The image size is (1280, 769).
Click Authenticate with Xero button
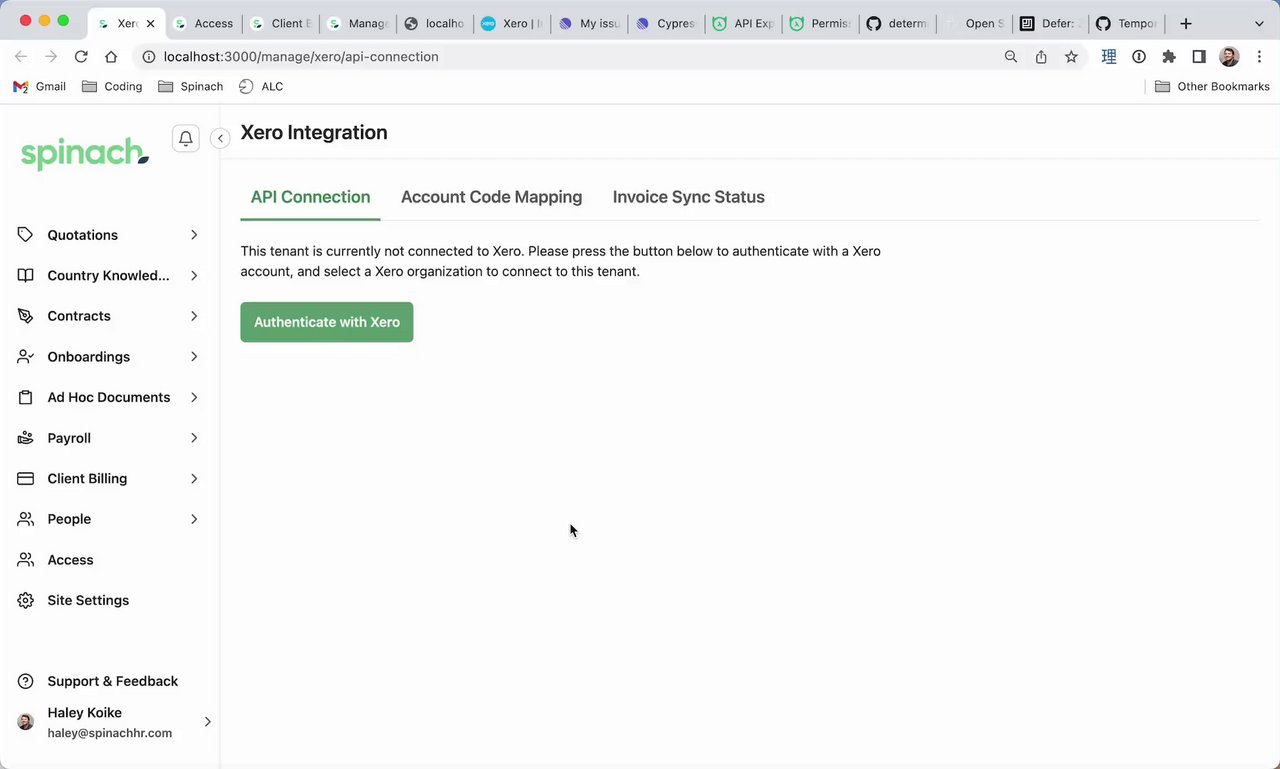click(x=327, y=322)
